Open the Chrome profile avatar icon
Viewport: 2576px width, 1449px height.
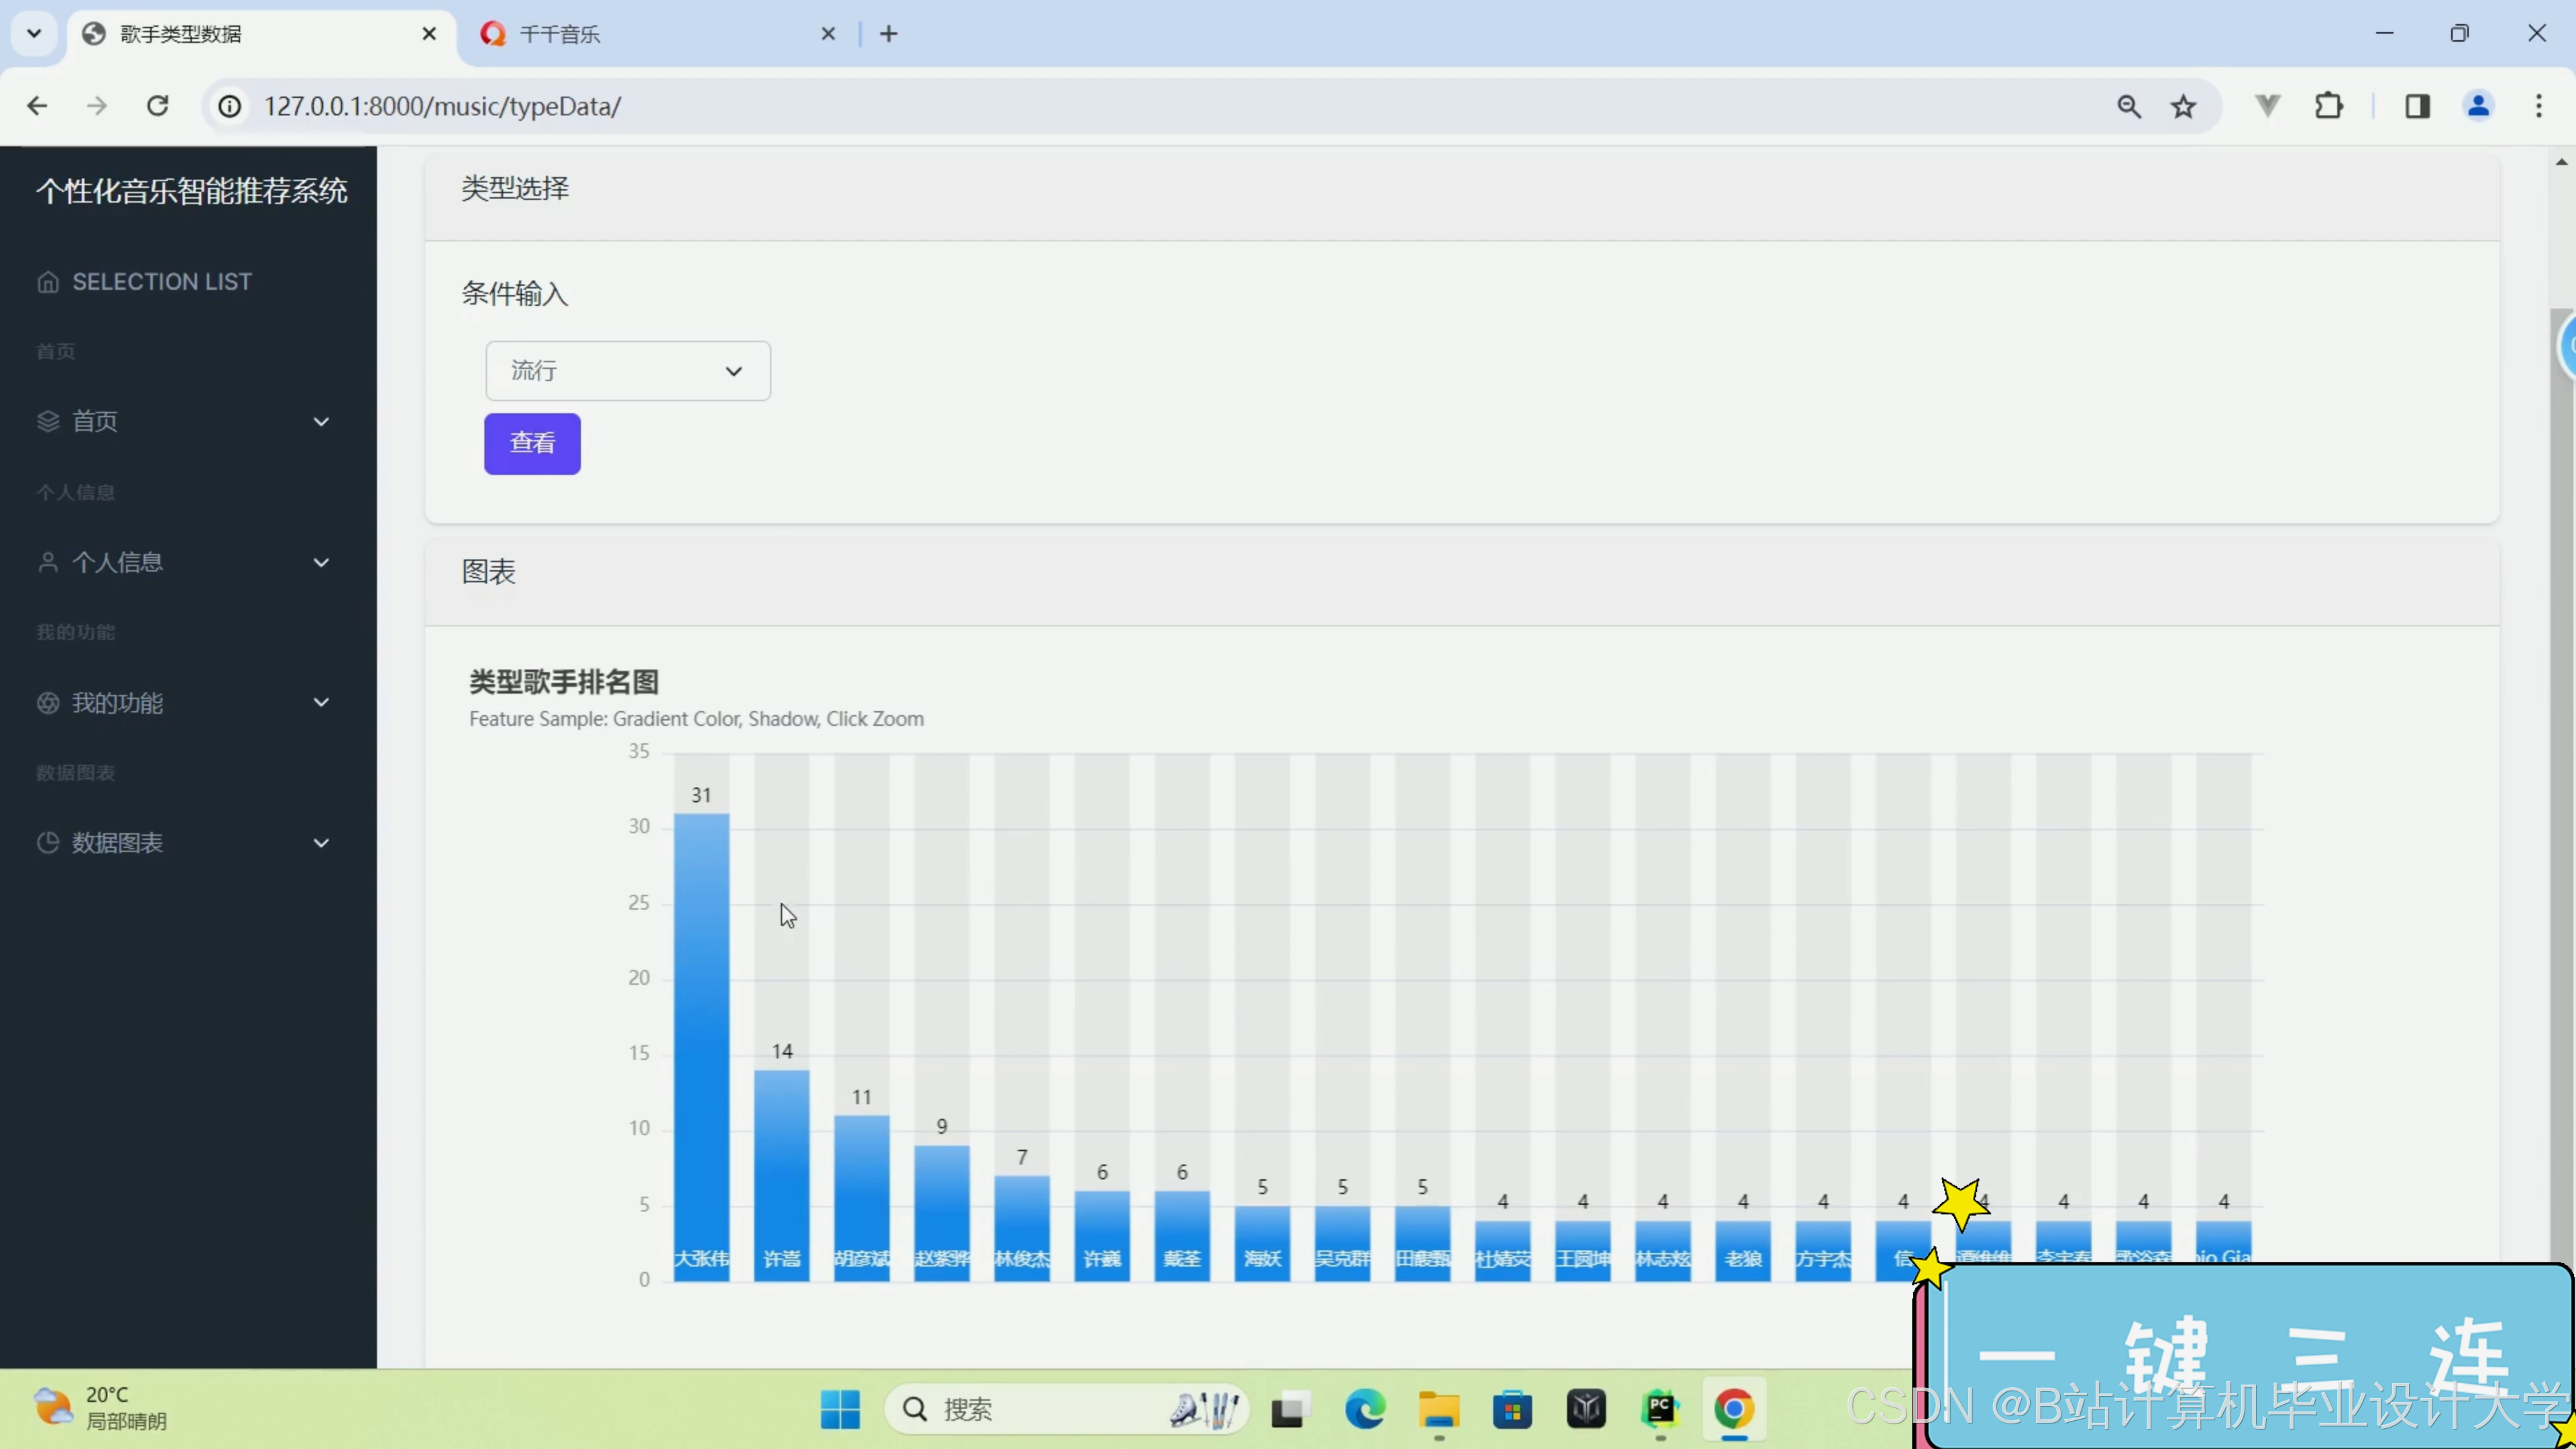2478,106
